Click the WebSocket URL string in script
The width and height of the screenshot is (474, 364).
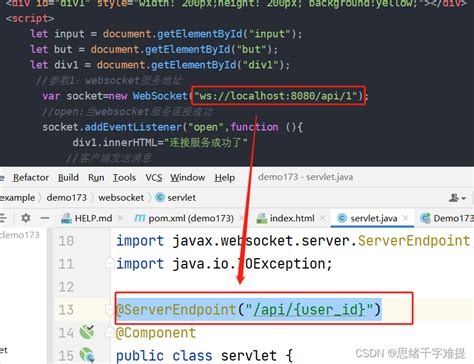pyautogui.click(x=276, y=96)
